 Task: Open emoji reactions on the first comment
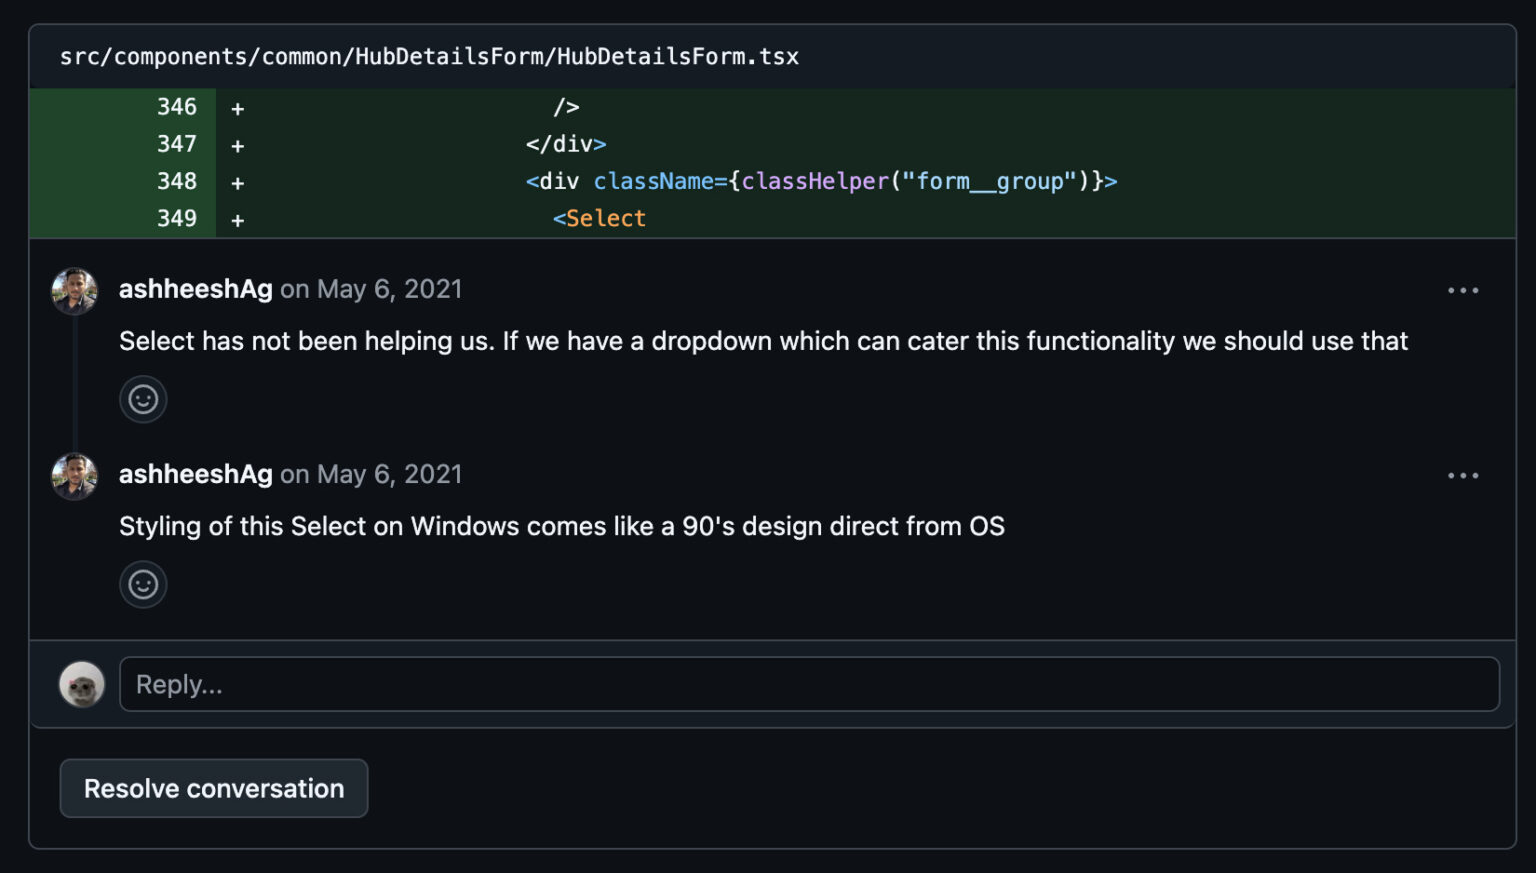143,399
